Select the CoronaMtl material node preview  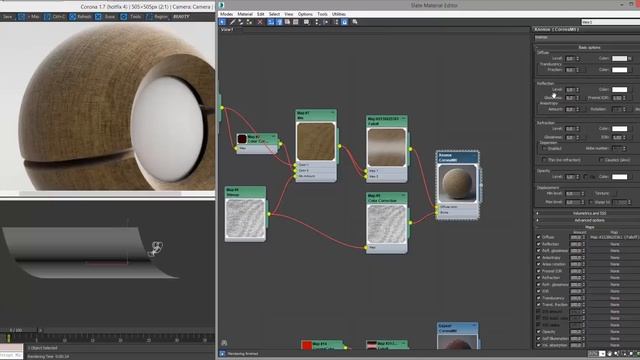point(457,183)
